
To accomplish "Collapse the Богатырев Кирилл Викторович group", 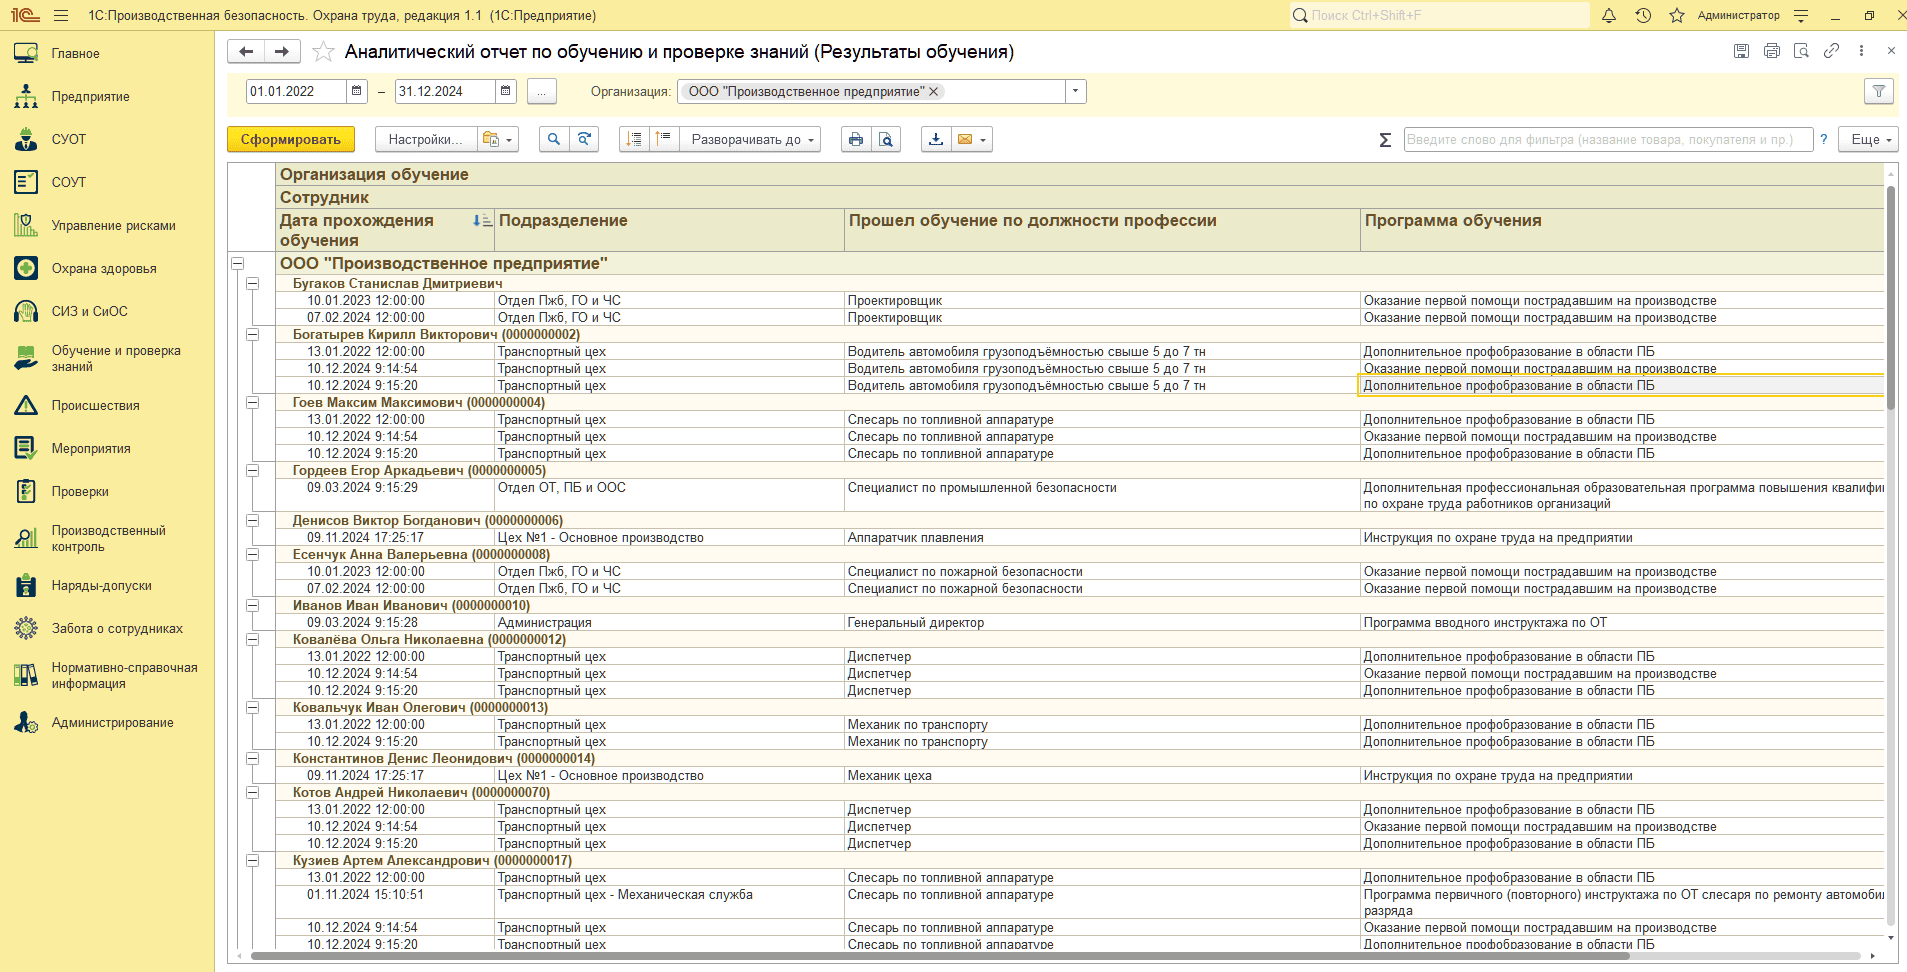I will (253, 335).
